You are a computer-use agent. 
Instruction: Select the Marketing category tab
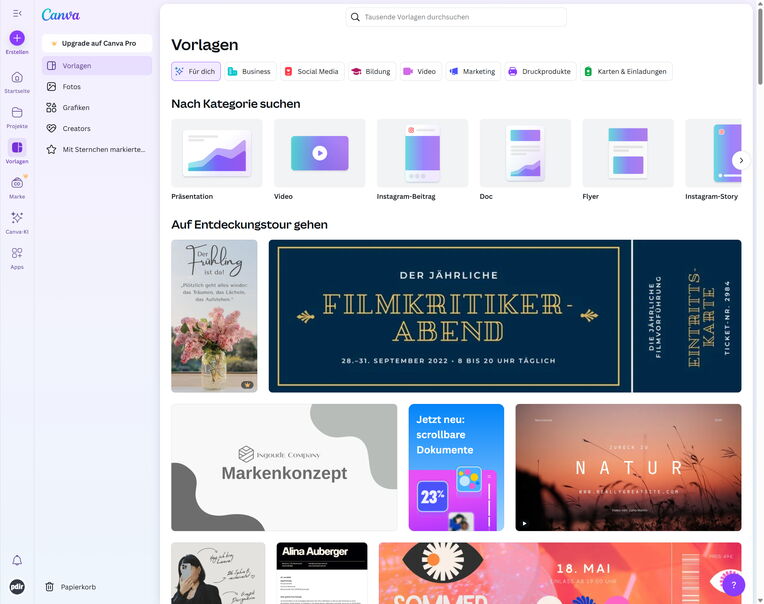473,72
